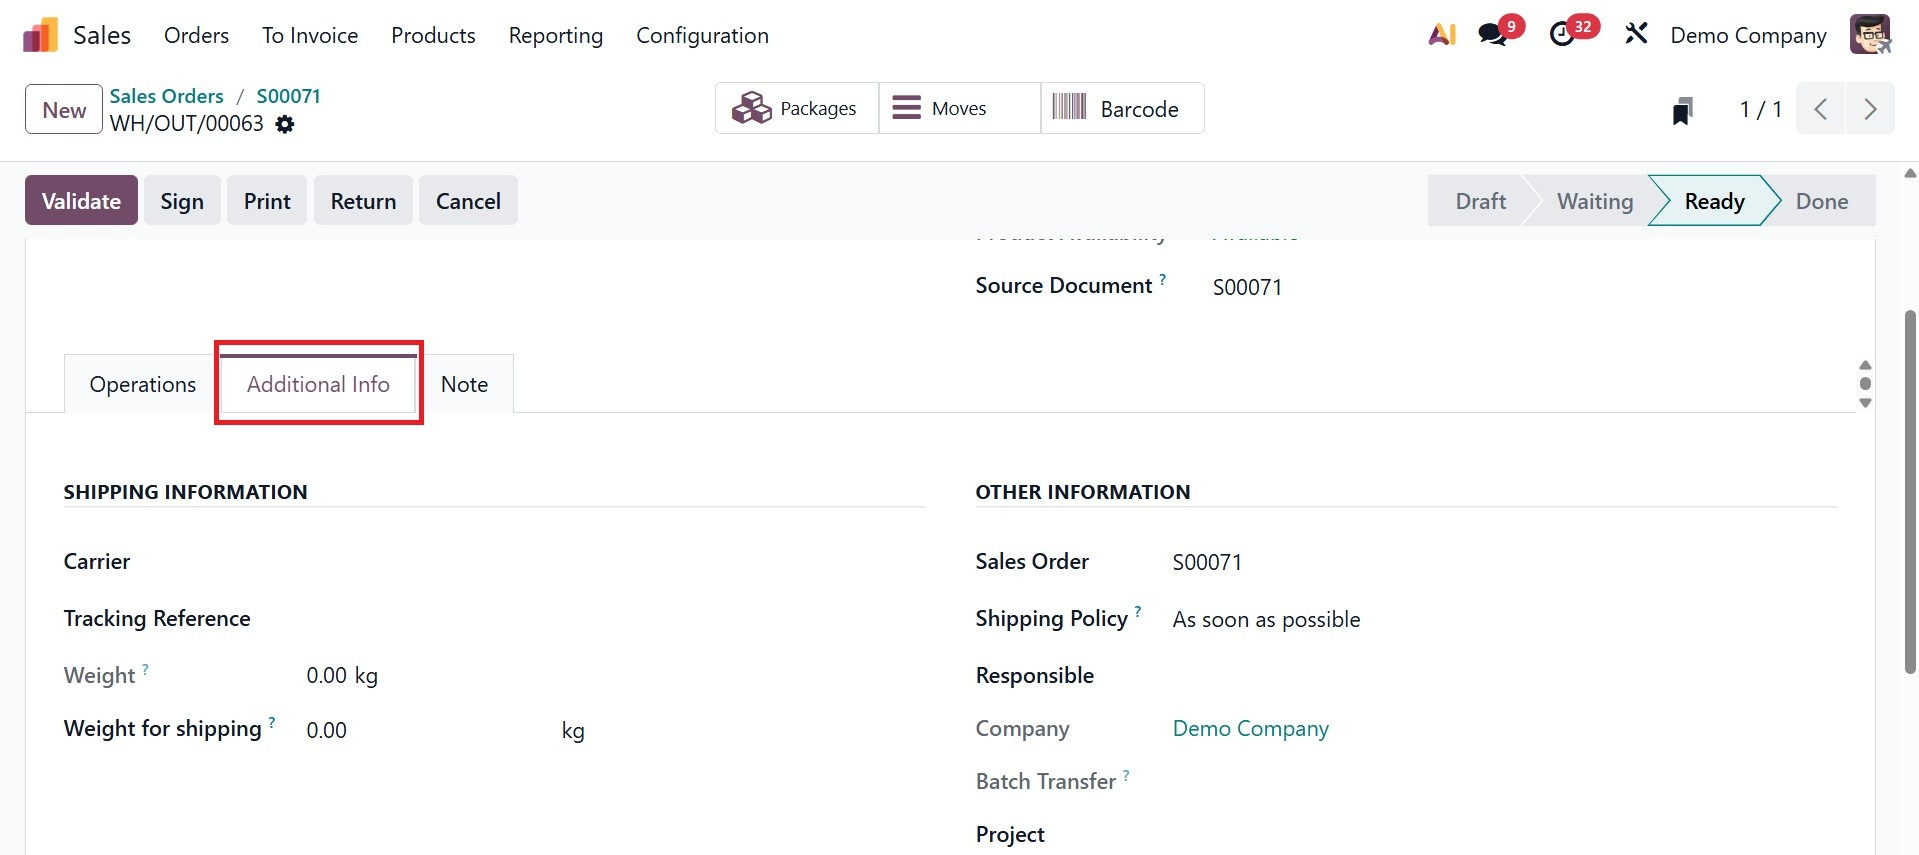
Task: Open the Packages smart button
Action: coord(796,108)
